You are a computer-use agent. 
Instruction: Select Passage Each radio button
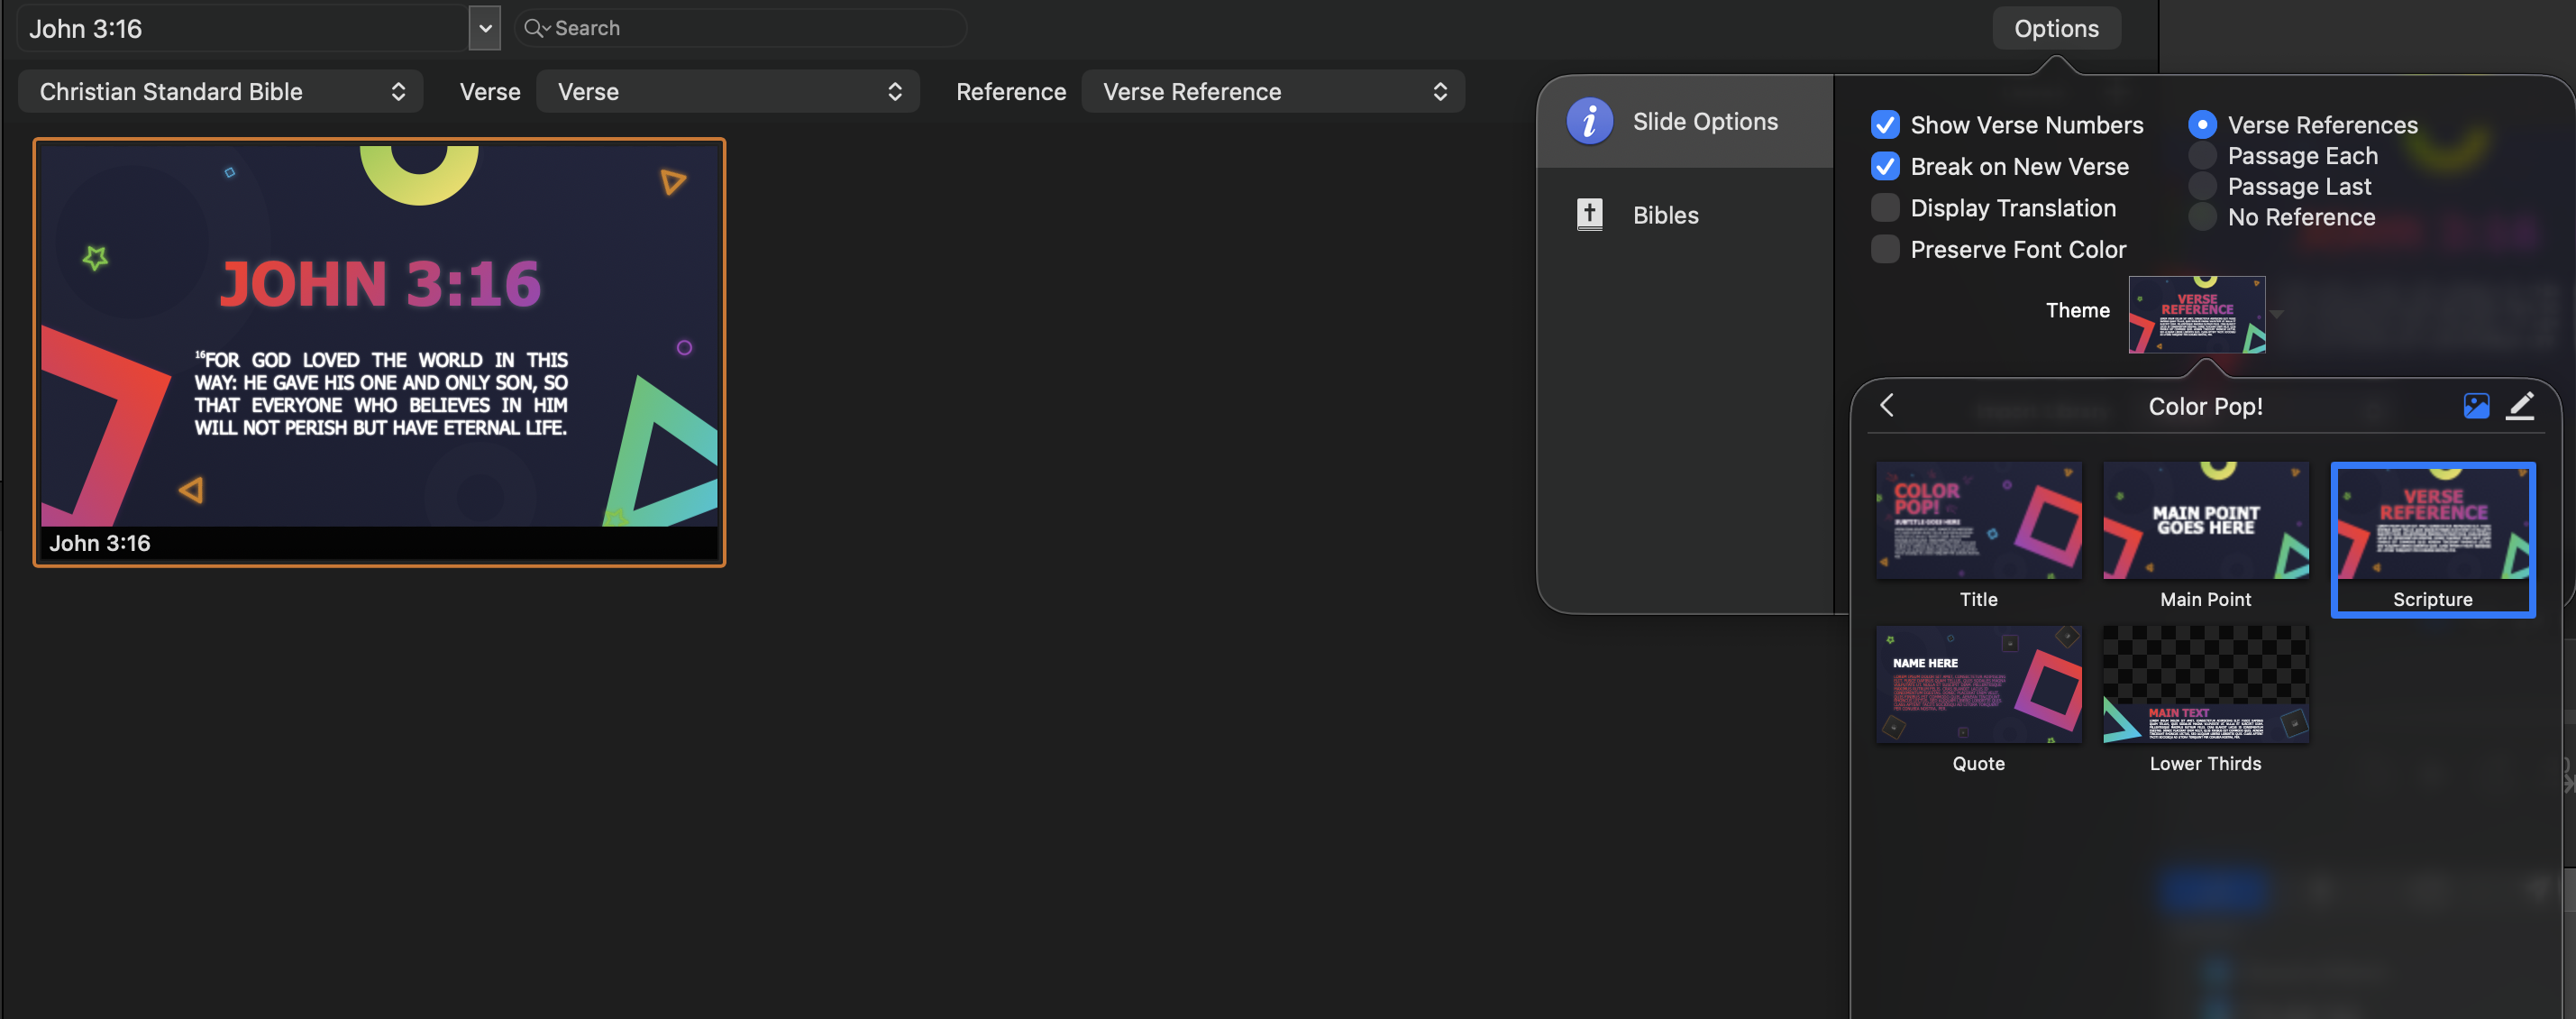pyautogui.click(x=2202, y=156)
